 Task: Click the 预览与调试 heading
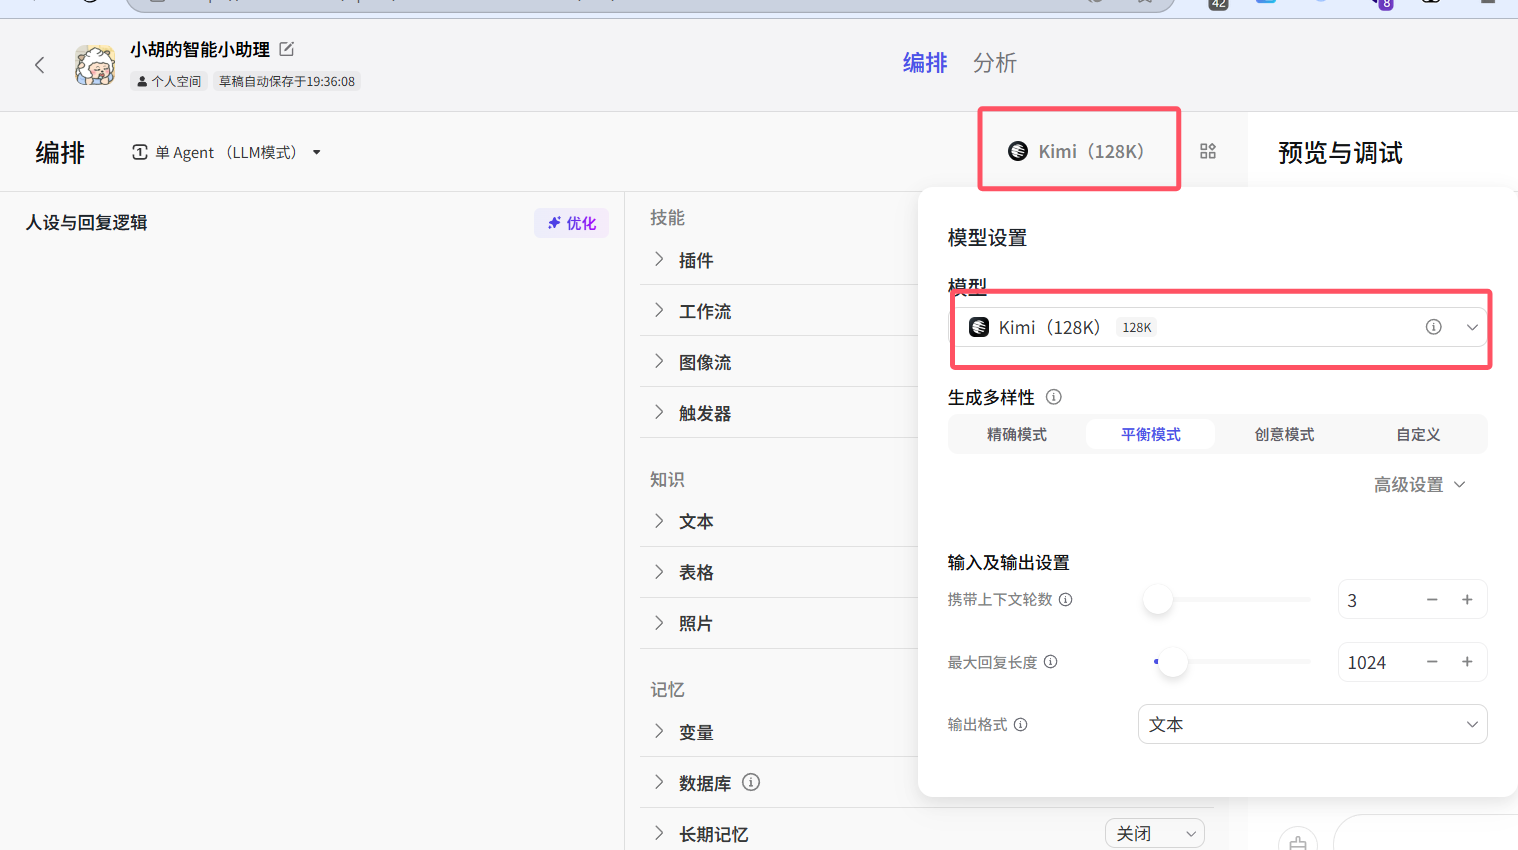tap(1340, 153)
